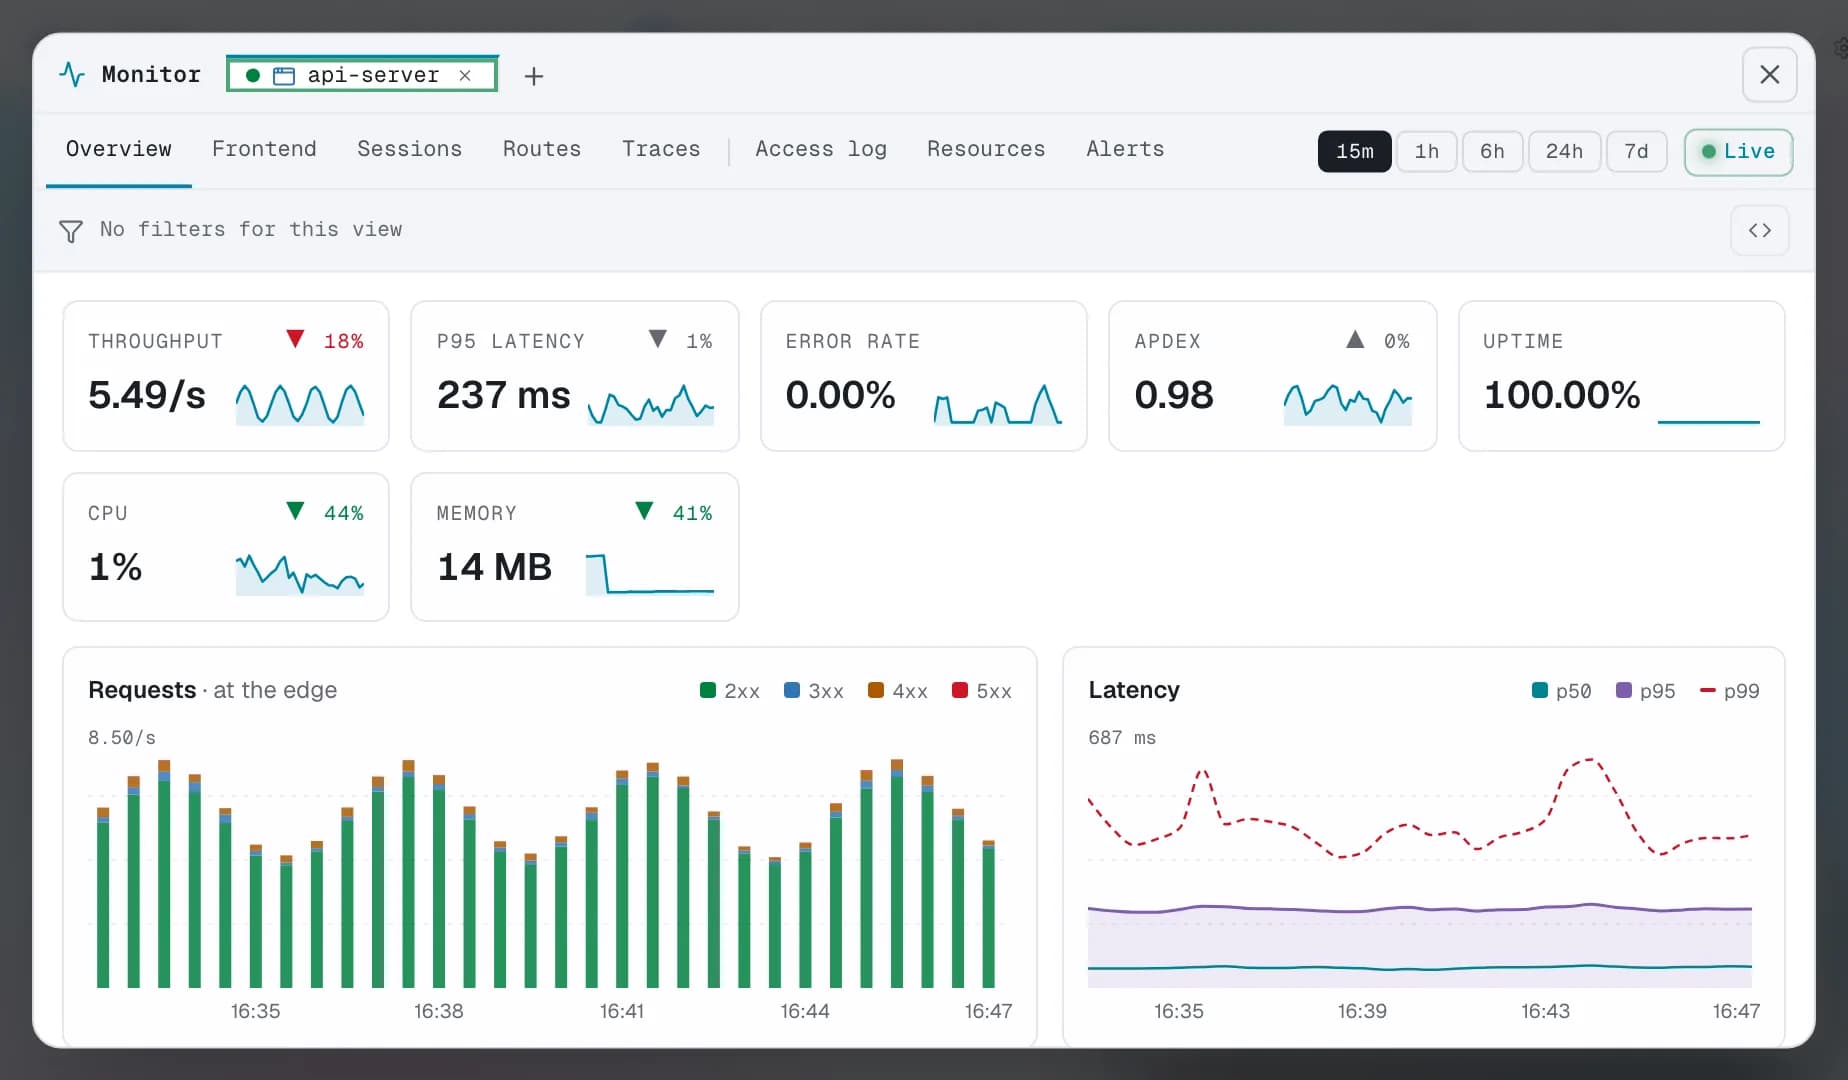Image resolution: width=1848 pixels, height=1080 pixels.
Task: Open the Error Rate 0.00% card
Action: (x=923, y=376)
